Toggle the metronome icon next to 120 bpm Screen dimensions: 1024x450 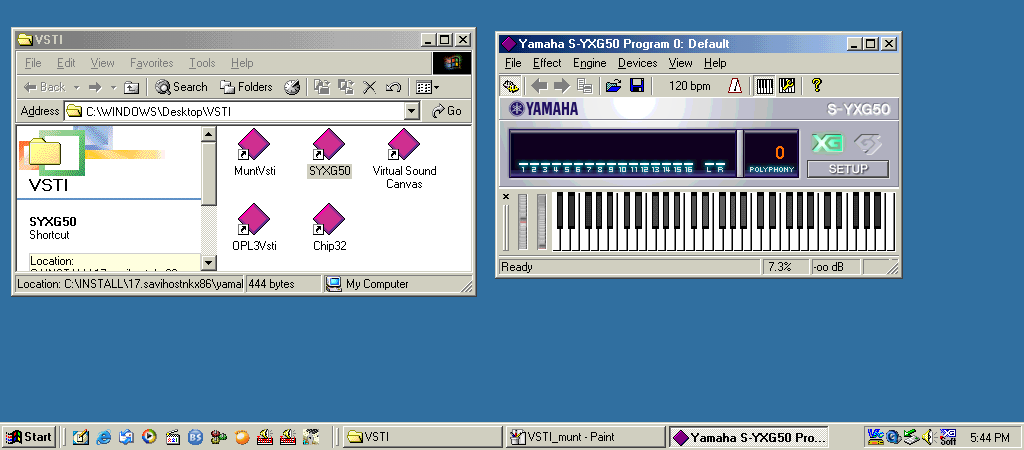(x=735, y=86)
